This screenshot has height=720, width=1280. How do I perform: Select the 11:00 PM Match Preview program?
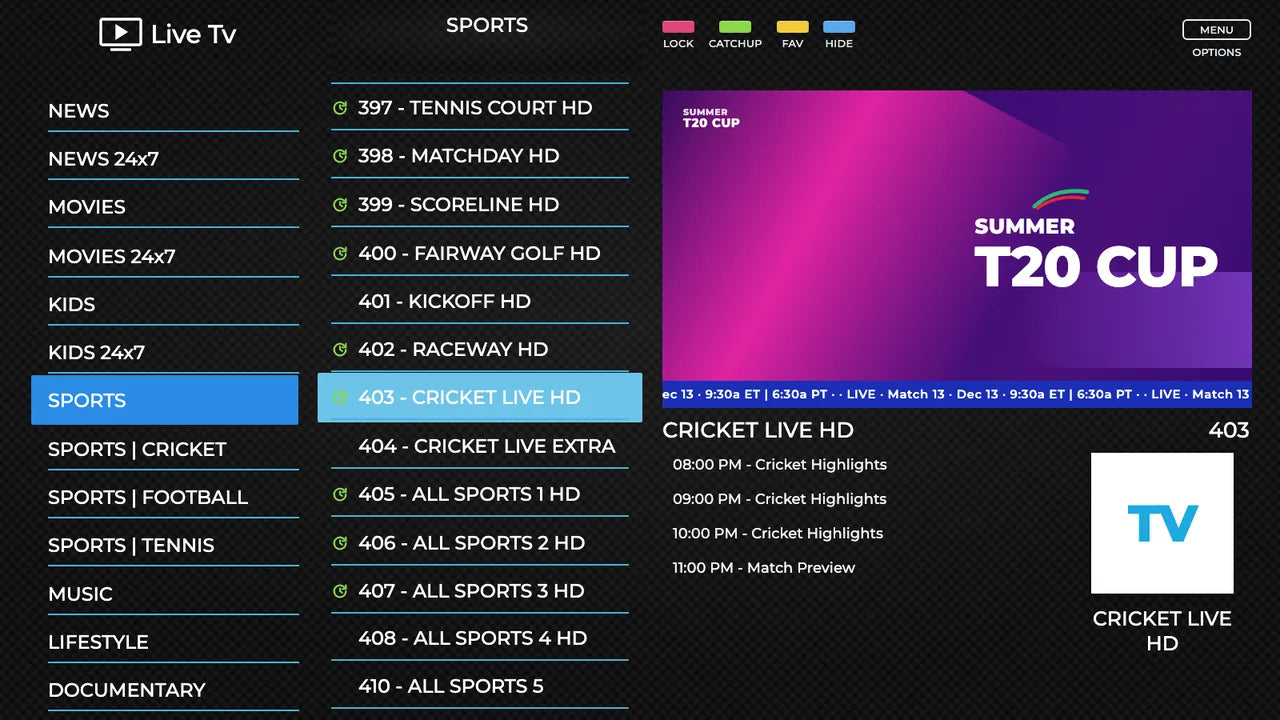click(764, 568)
